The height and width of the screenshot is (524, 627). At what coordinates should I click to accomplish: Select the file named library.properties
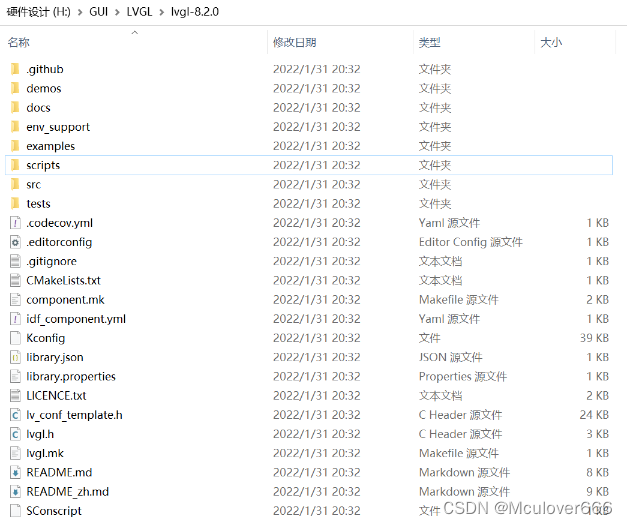tap(71, 376)
